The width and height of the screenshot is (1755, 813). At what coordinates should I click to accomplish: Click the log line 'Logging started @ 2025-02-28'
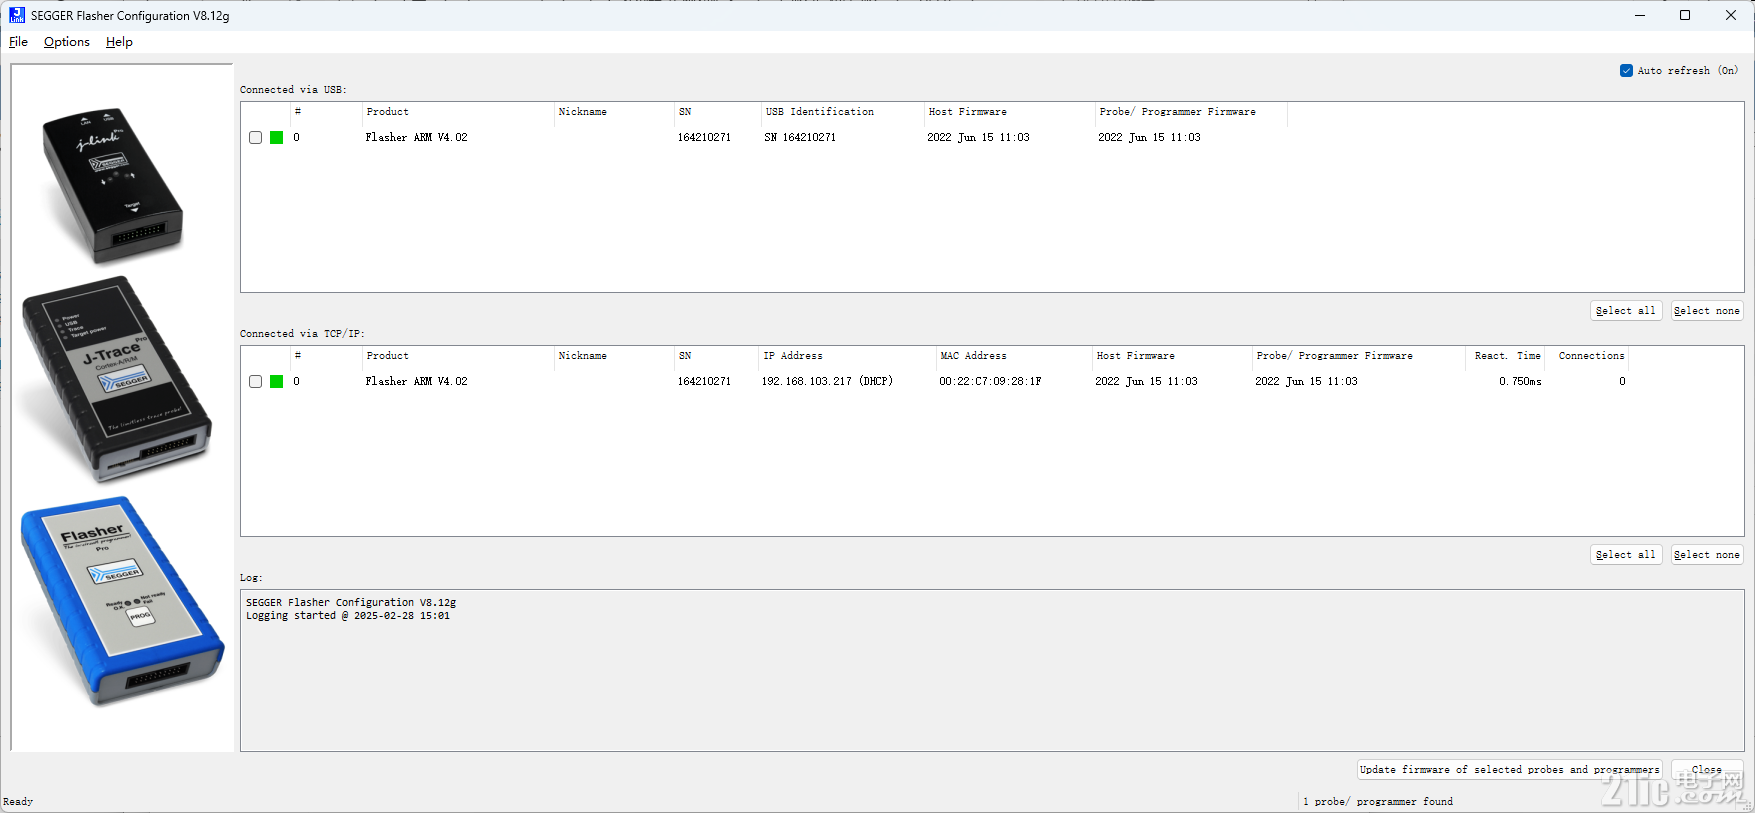tap(348, 616)
